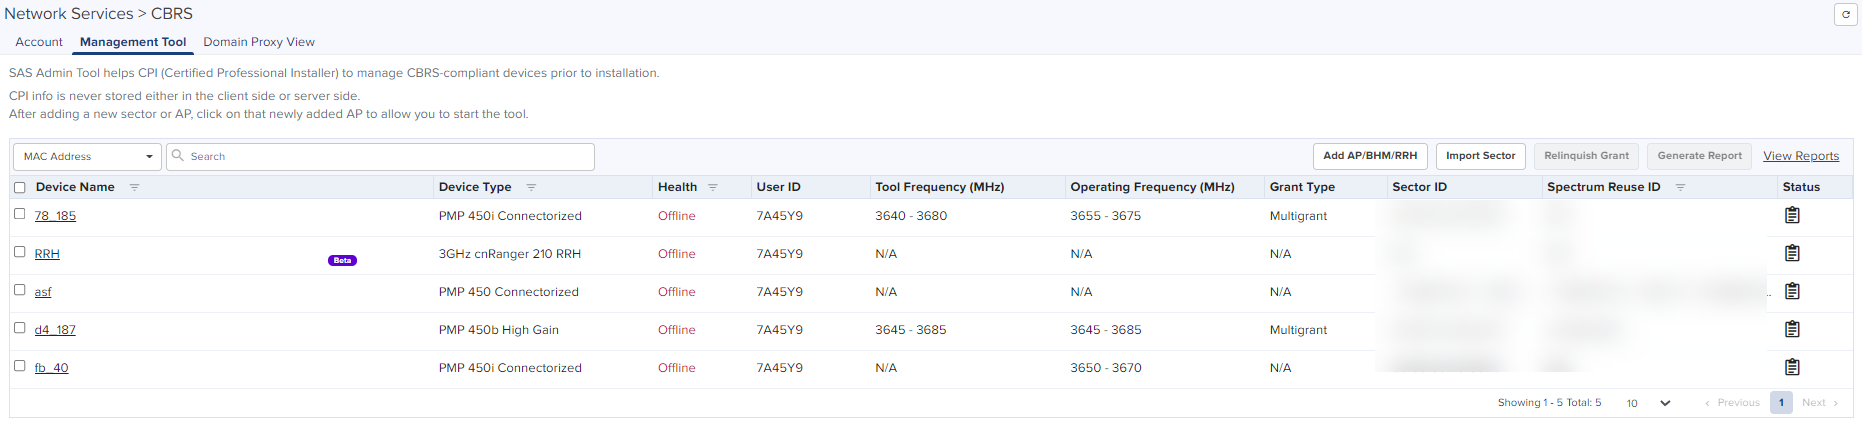Click status clipboard icon for fb_40
This screenshot has width=1862, height=427.
tap(1792, 367)
